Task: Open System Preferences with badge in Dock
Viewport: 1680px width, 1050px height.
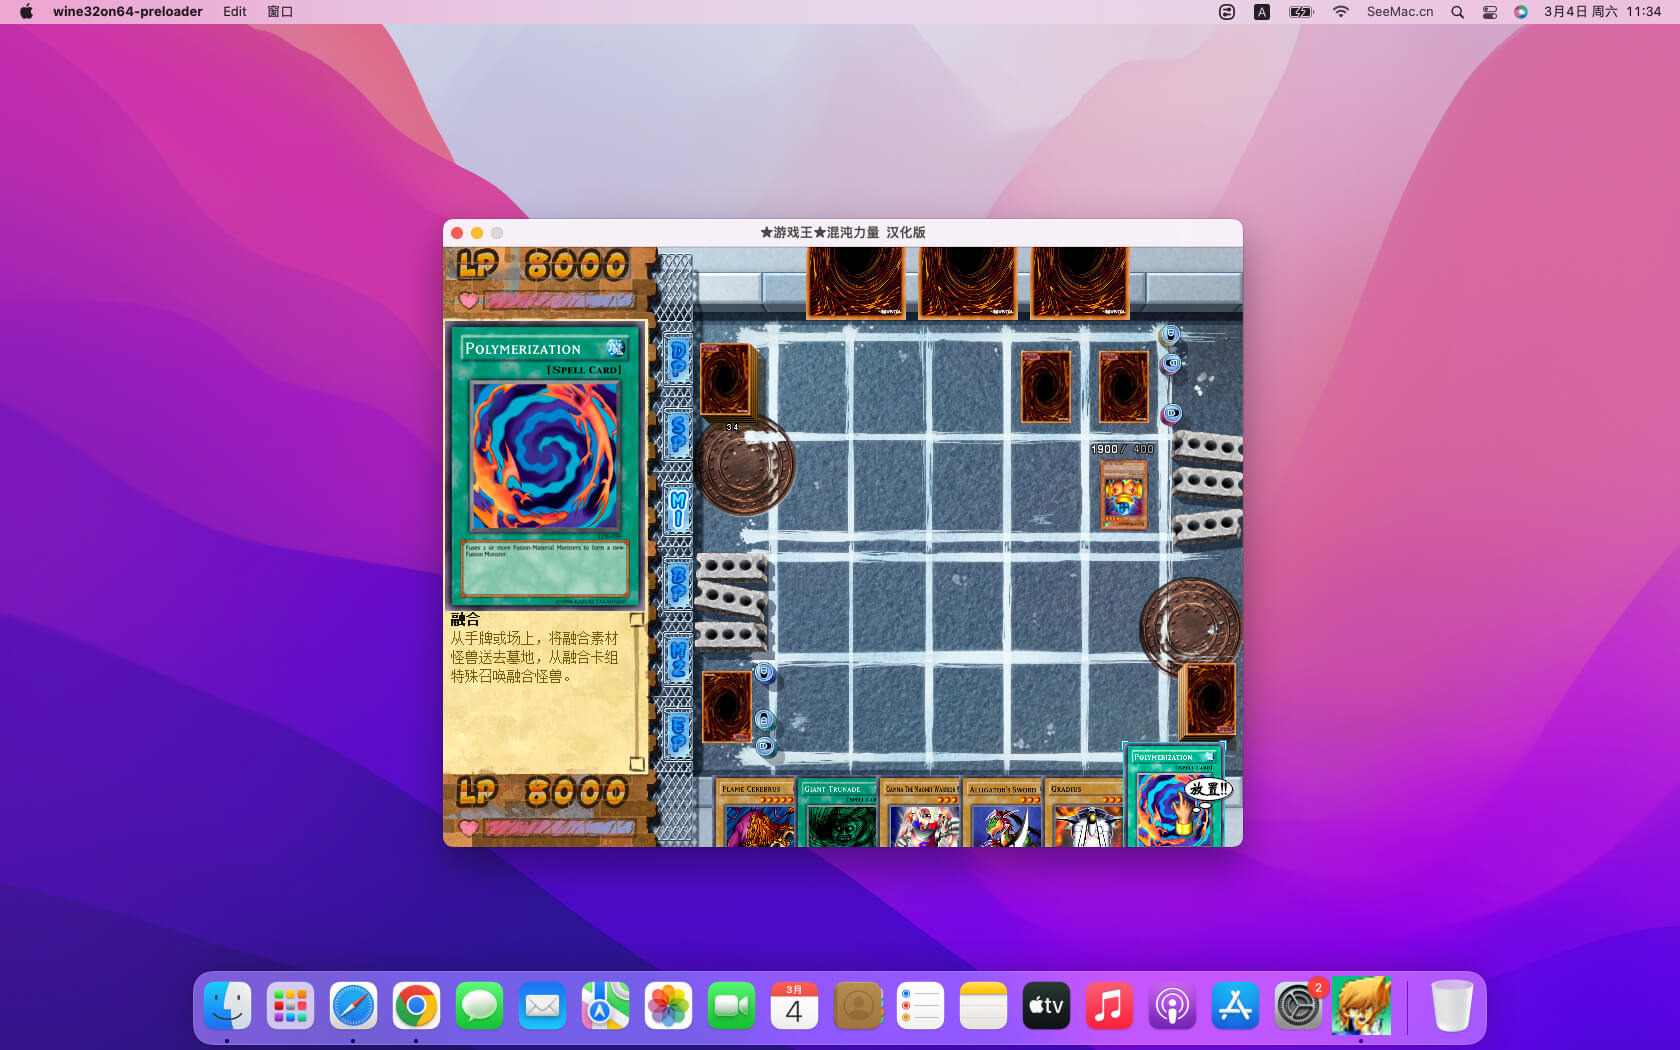Action: [x=1298, y=1006]
